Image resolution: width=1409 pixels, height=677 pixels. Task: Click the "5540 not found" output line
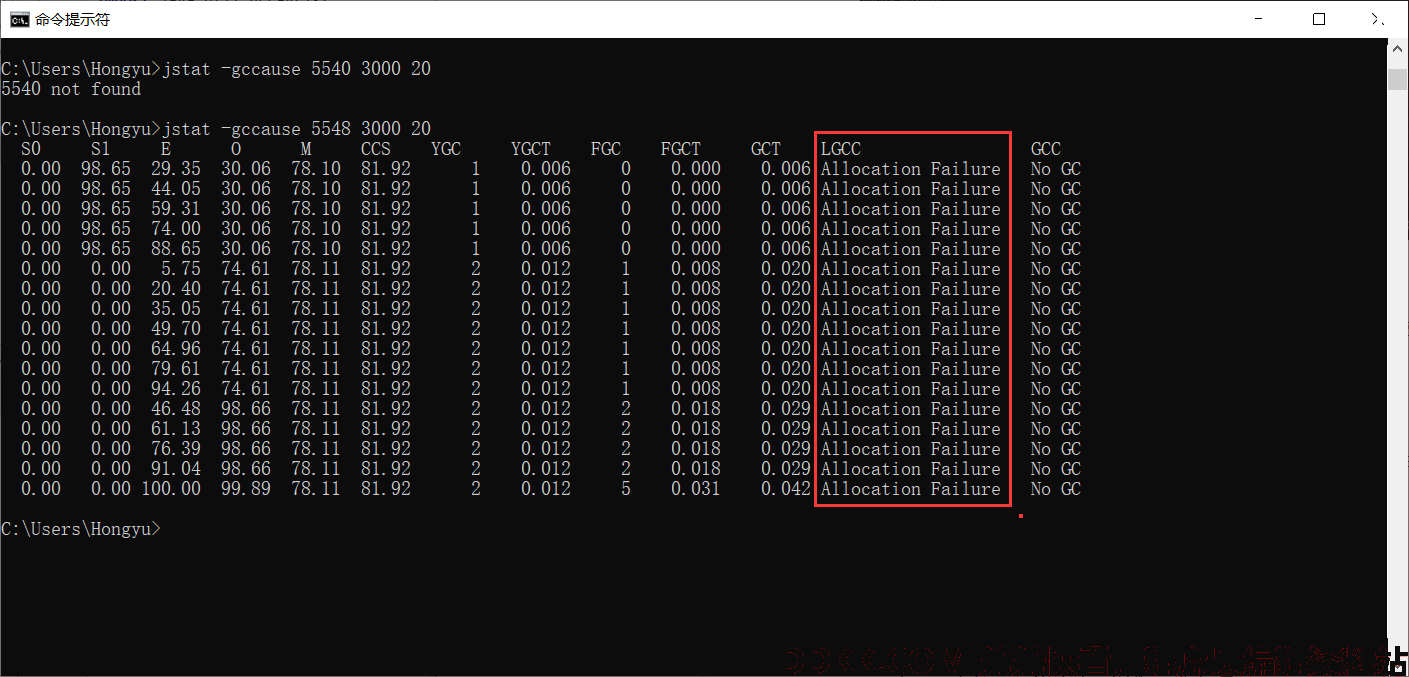pyautogui.click(x=71, y=89)
